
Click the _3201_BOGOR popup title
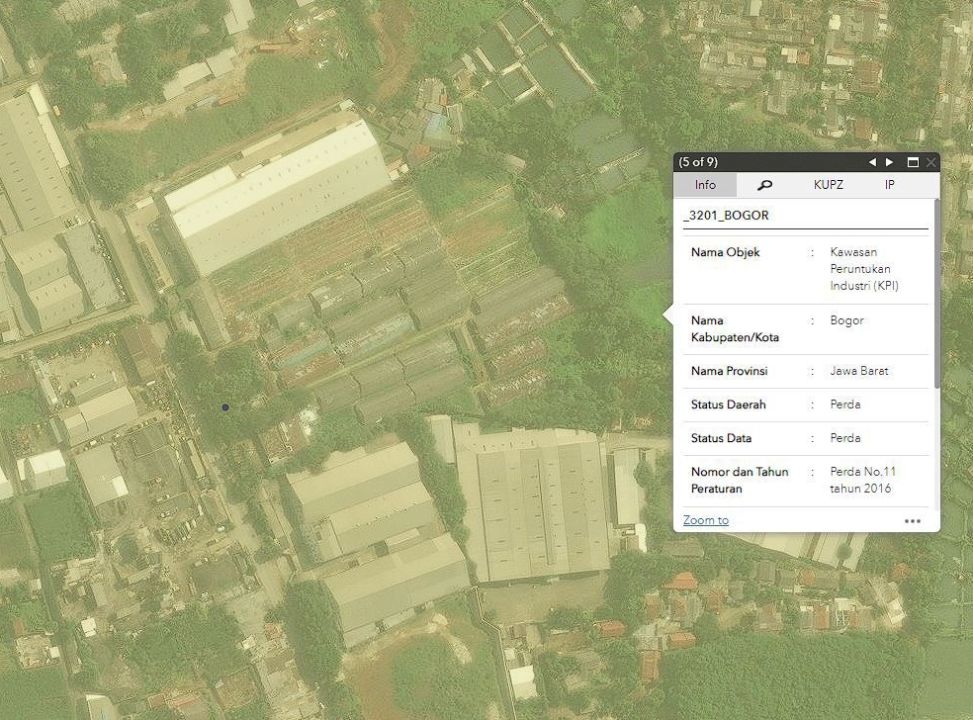point(726,216)
